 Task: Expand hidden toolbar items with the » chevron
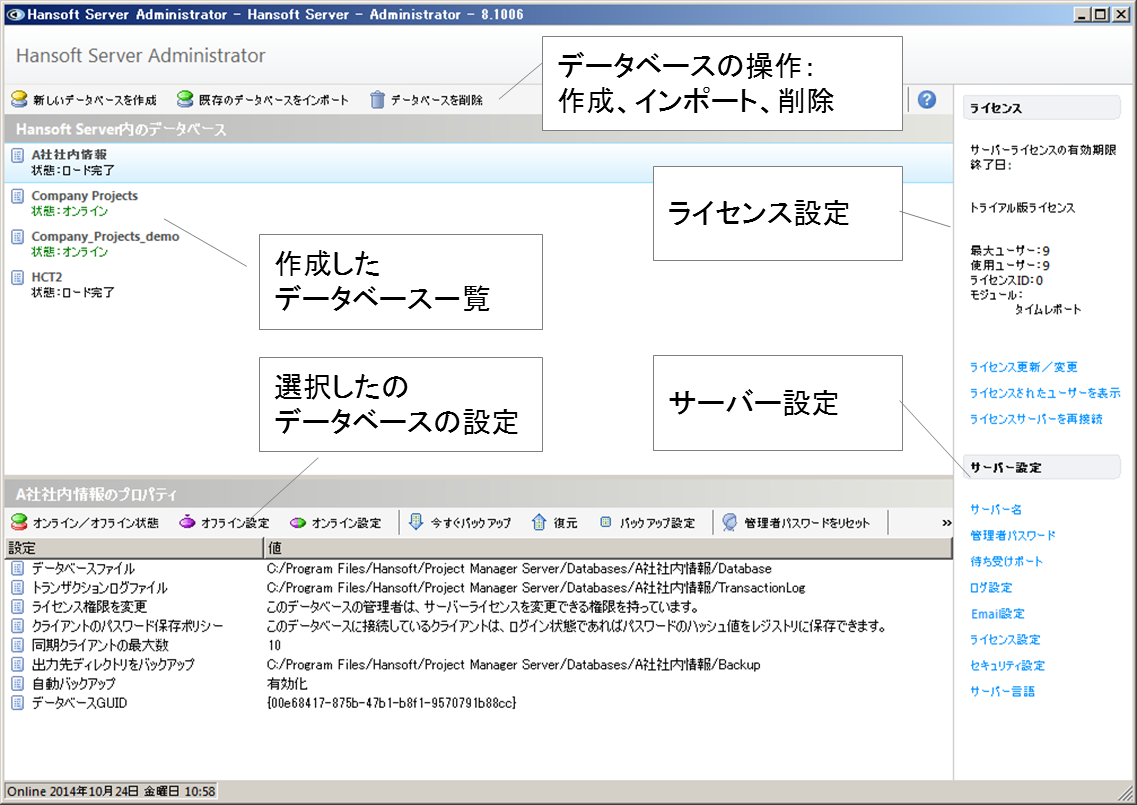[x=946, y=523]
